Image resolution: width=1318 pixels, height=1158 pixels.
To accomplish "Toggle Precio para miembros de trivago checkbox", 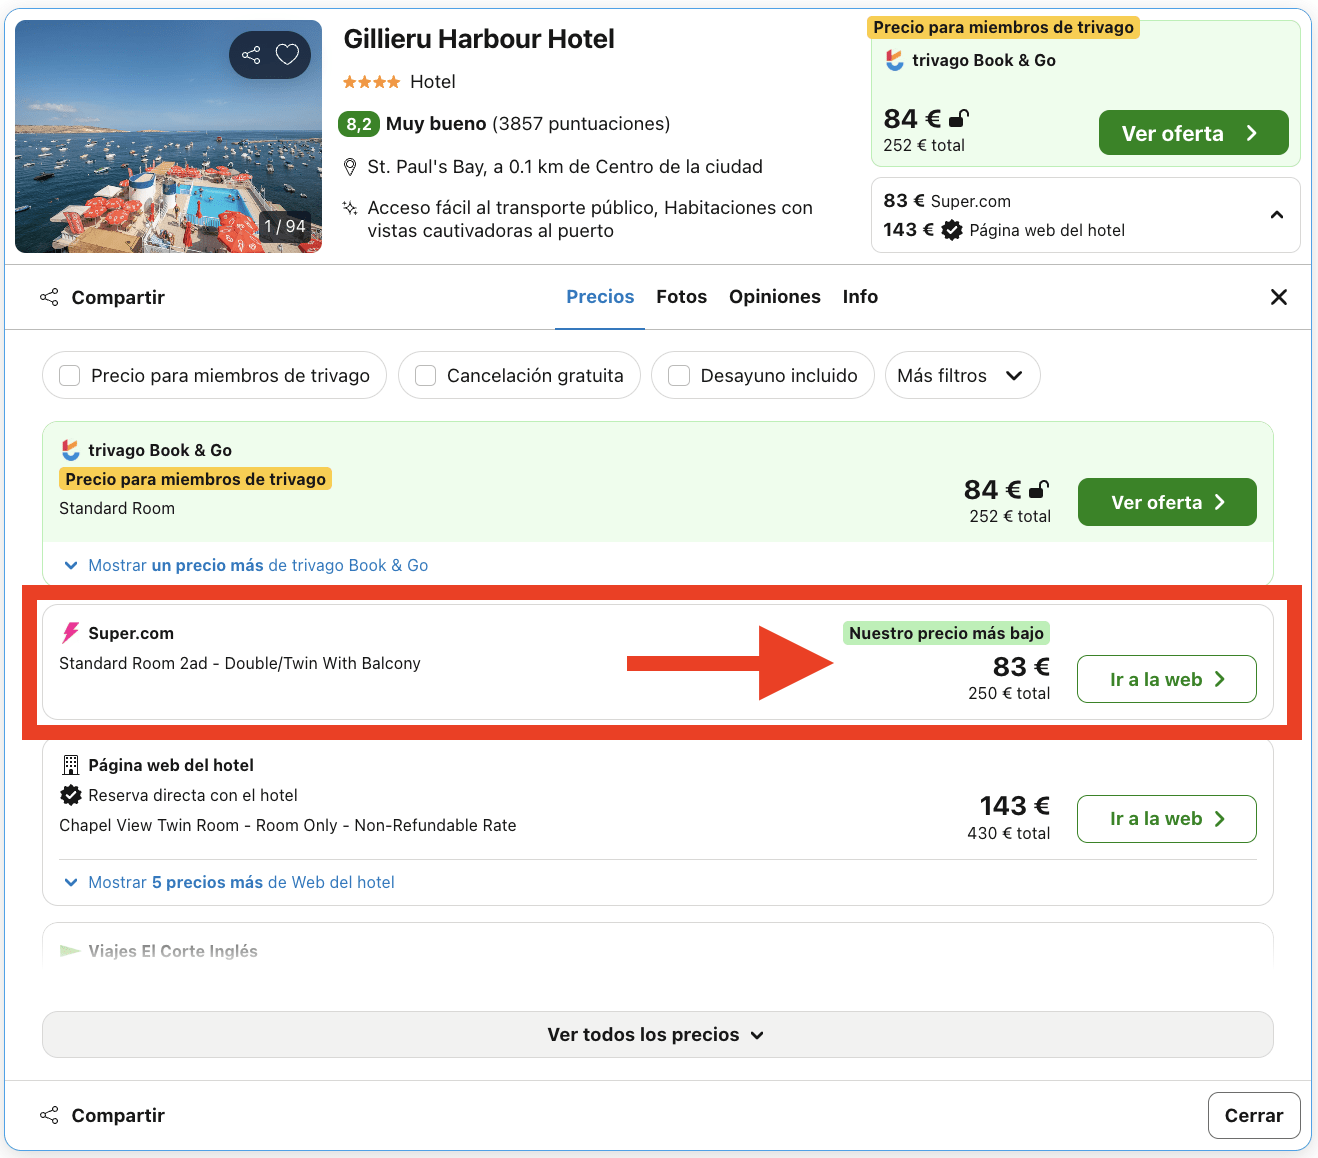I will (x=70, y=375).
